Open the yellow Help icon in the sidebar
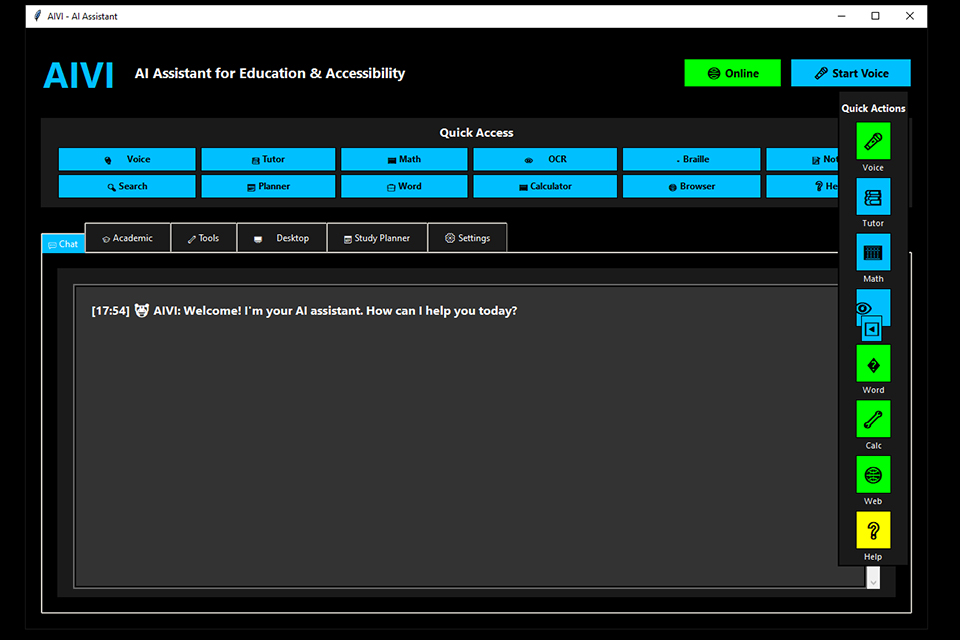Image resolution: width=960 pixels, height=640 pixels. coord(873,530)
